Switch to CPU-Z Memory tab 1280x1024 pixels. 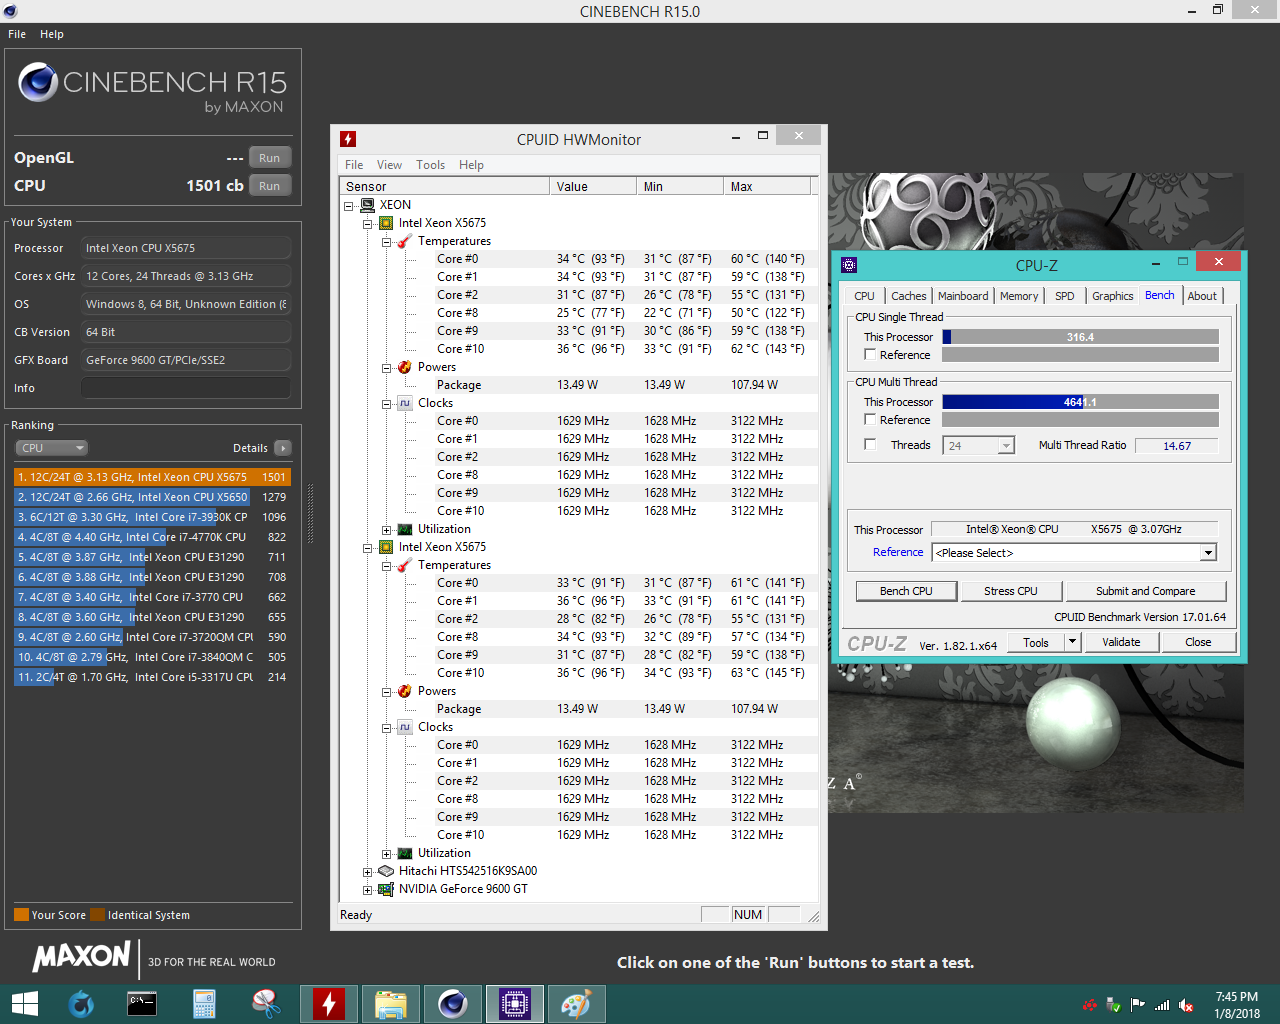[x=1019, y=296]
